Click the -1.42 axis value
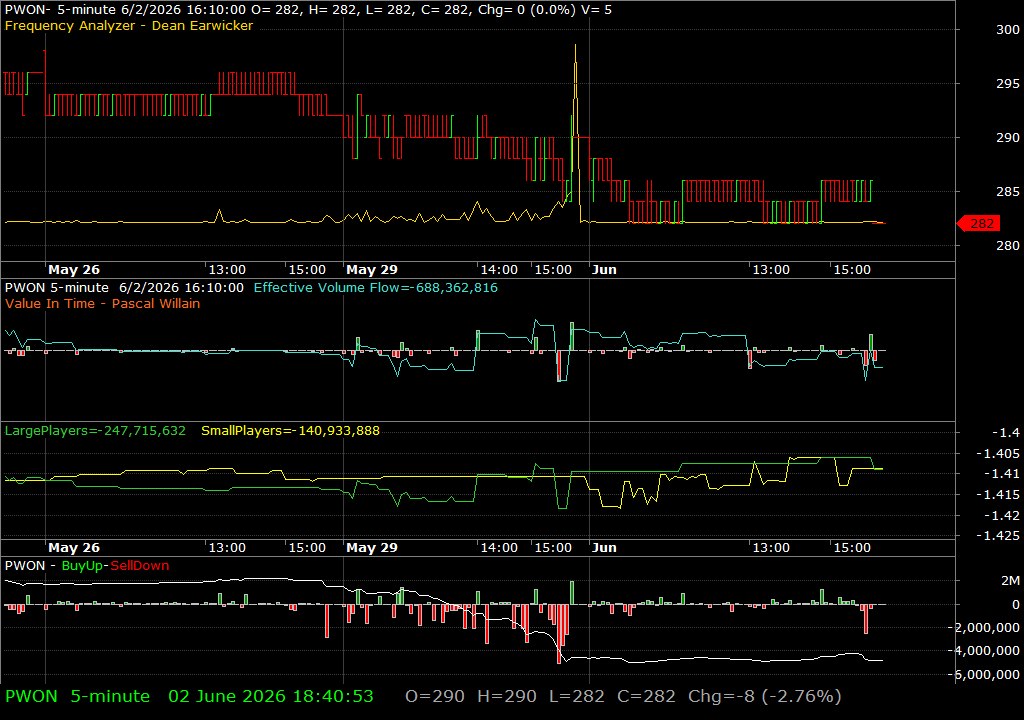 1001,515
